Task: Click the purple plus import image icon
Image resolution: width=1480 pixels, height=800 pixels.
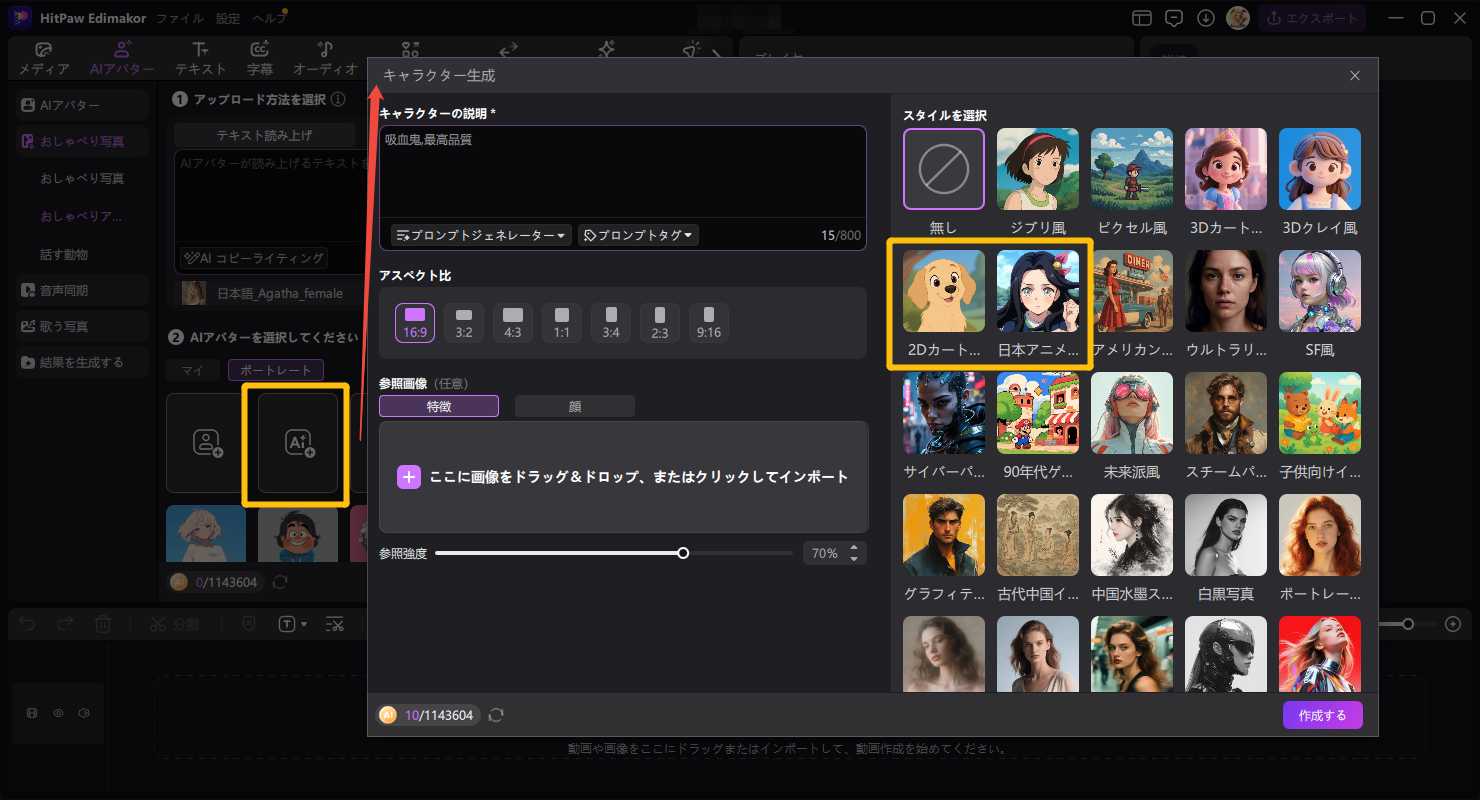Action: (409, 477)
